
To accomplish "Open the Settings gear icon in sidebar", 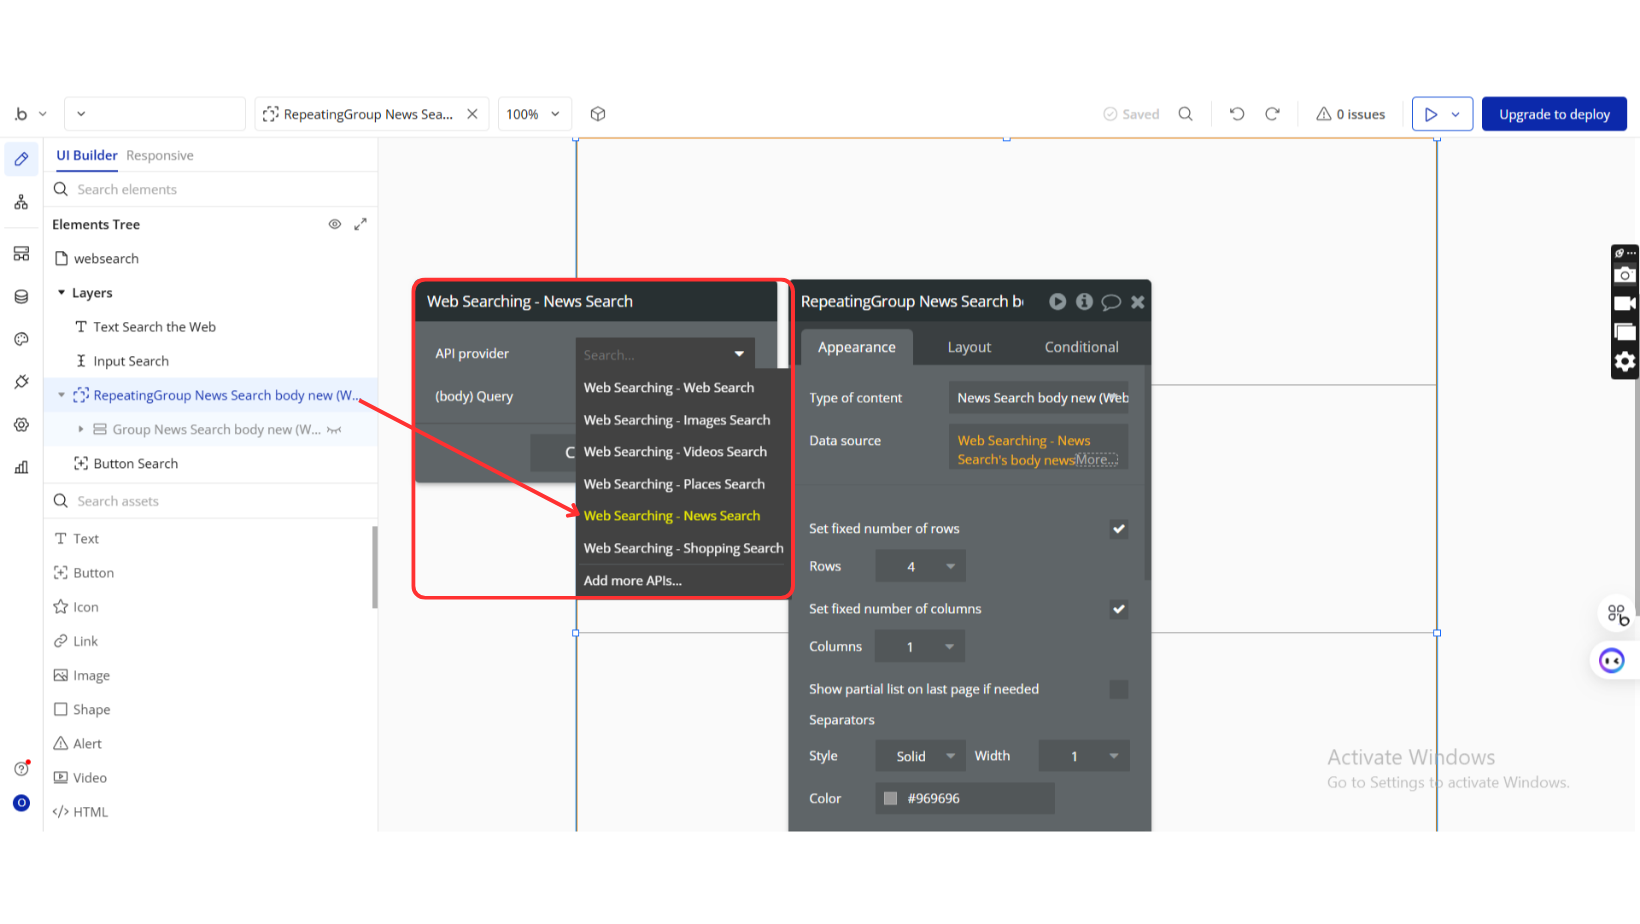I will [21, 425].
